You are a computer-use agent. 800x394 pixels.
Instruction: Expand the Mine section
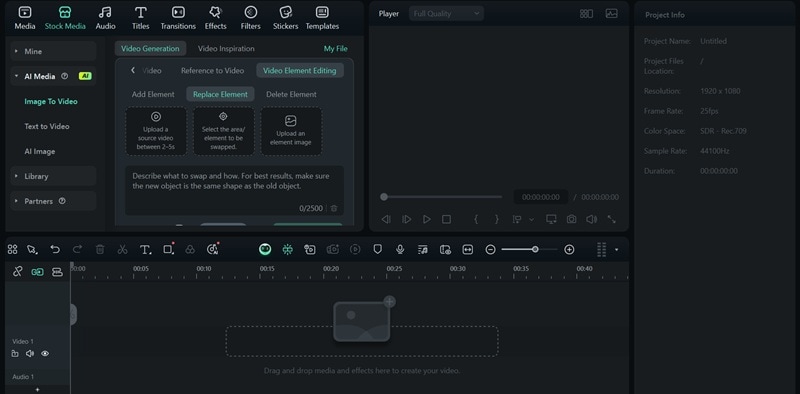tap(53, 52)
